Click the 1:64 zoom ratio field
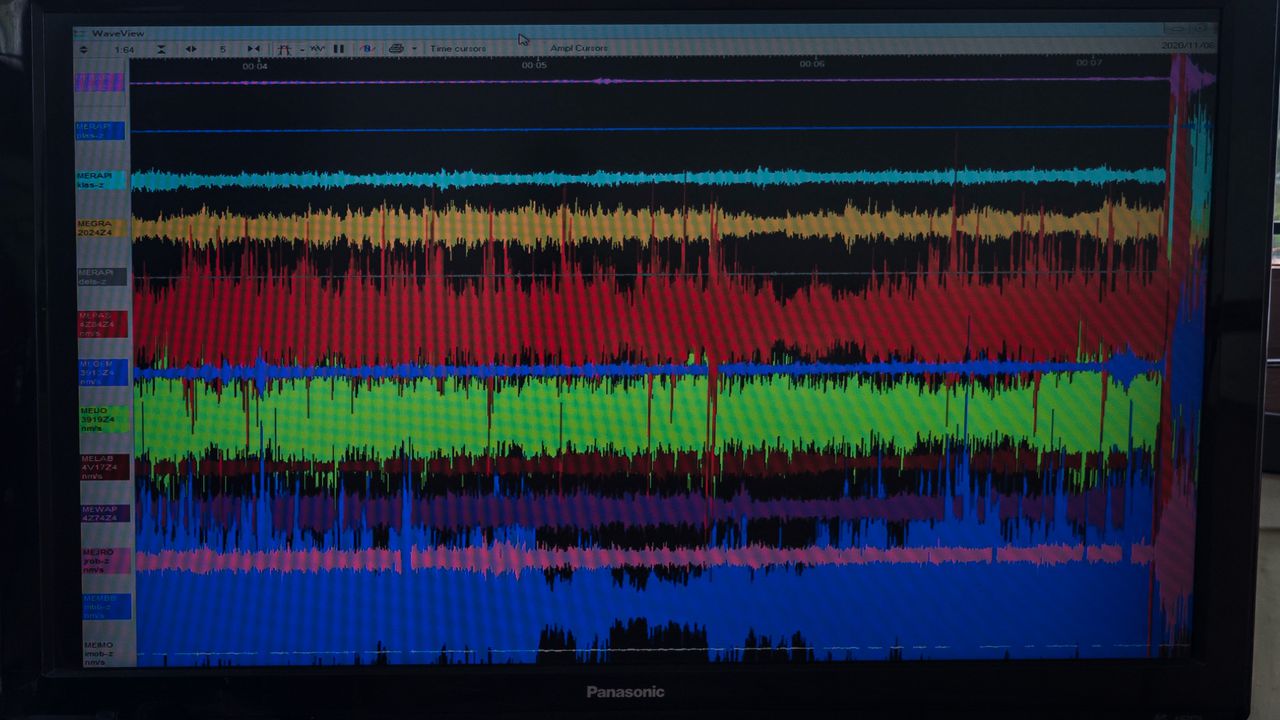 (124, 49)
